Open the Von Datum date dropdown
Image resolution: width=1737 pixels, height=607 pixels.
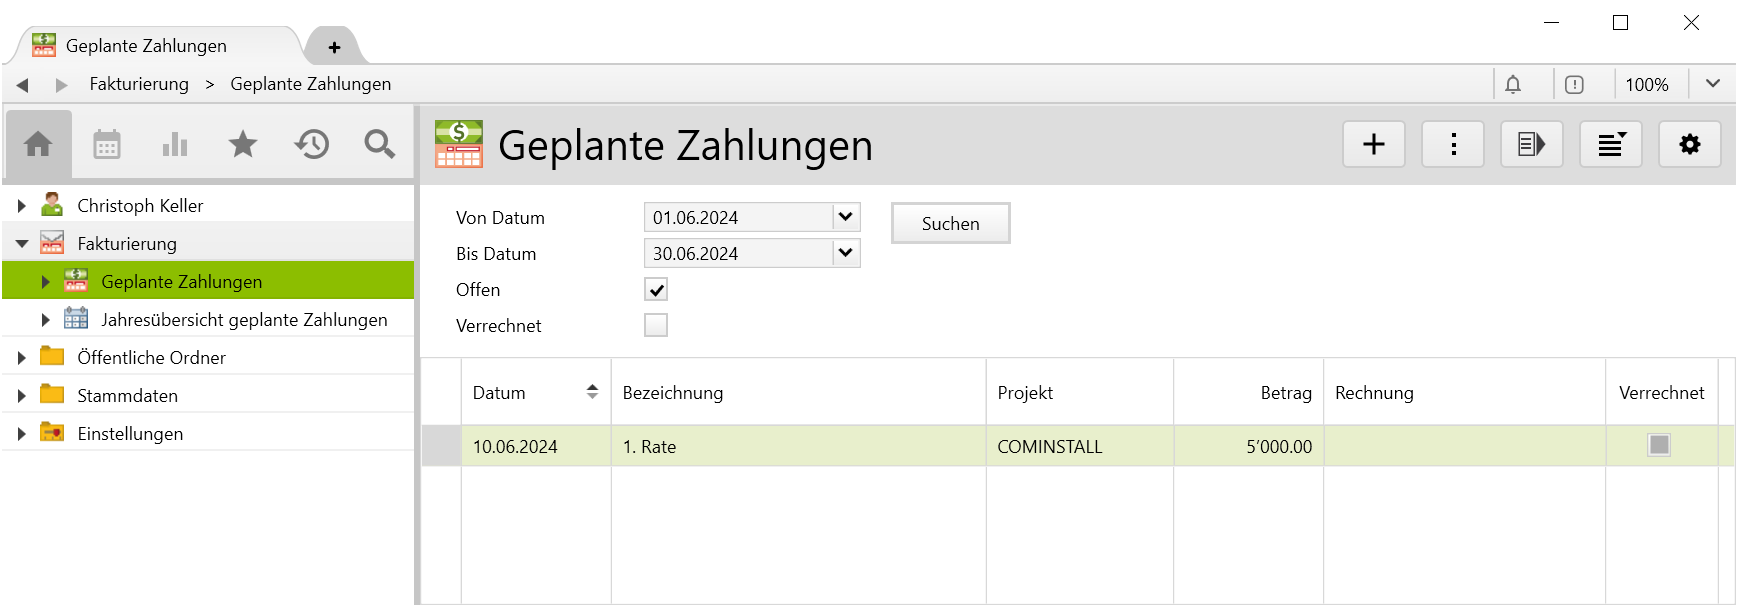point(846,217)
